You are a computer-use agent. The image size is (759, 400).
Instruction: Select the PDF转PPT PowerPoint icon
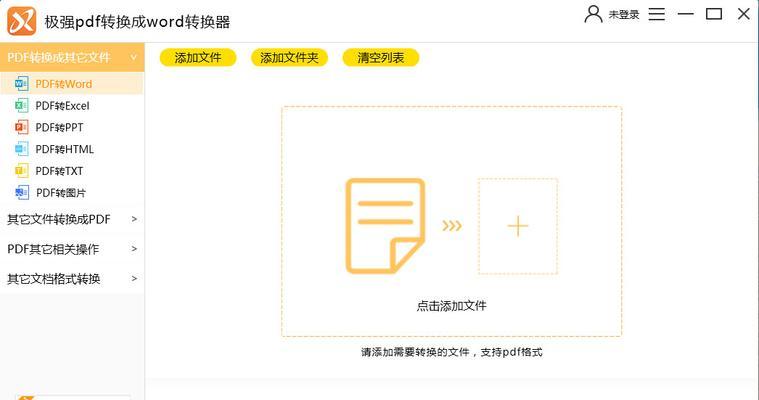coord(21,127)
